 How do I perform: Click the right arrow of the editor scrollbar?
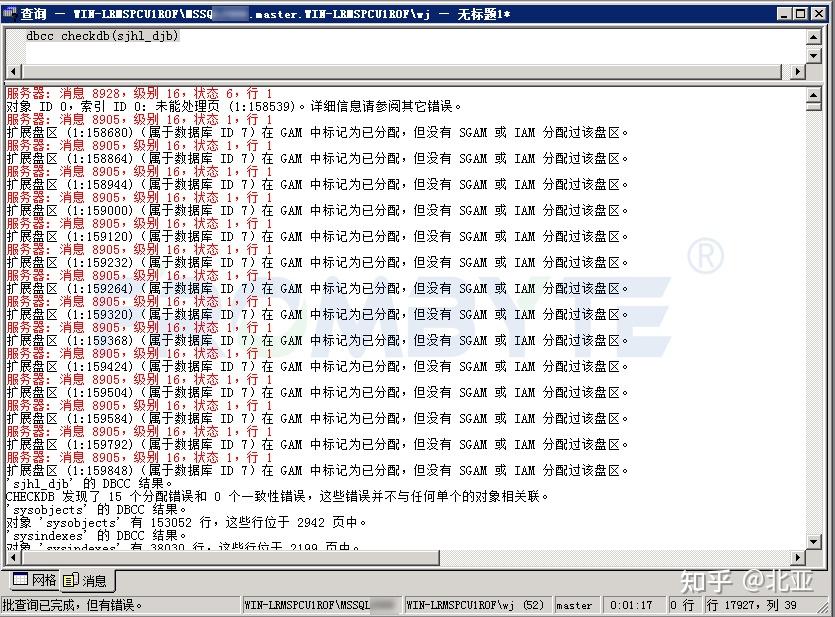(x=799, y=71)
